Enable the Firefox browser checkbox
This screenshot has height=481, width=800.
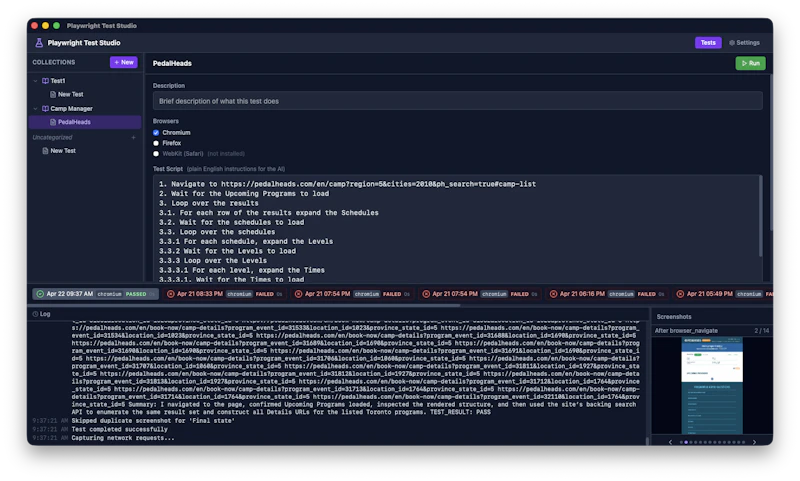pos(156,143)
